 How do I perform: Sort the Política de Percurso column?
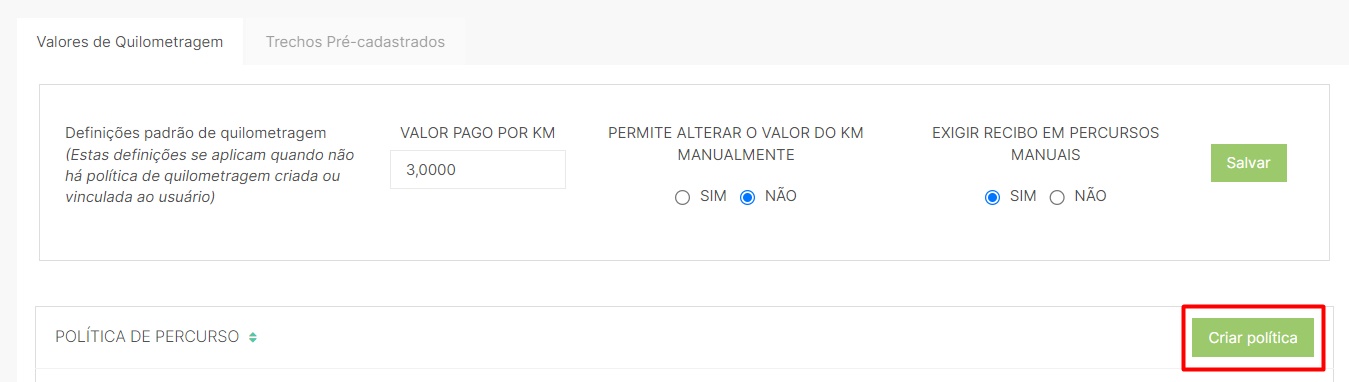(x=253, y=337)
